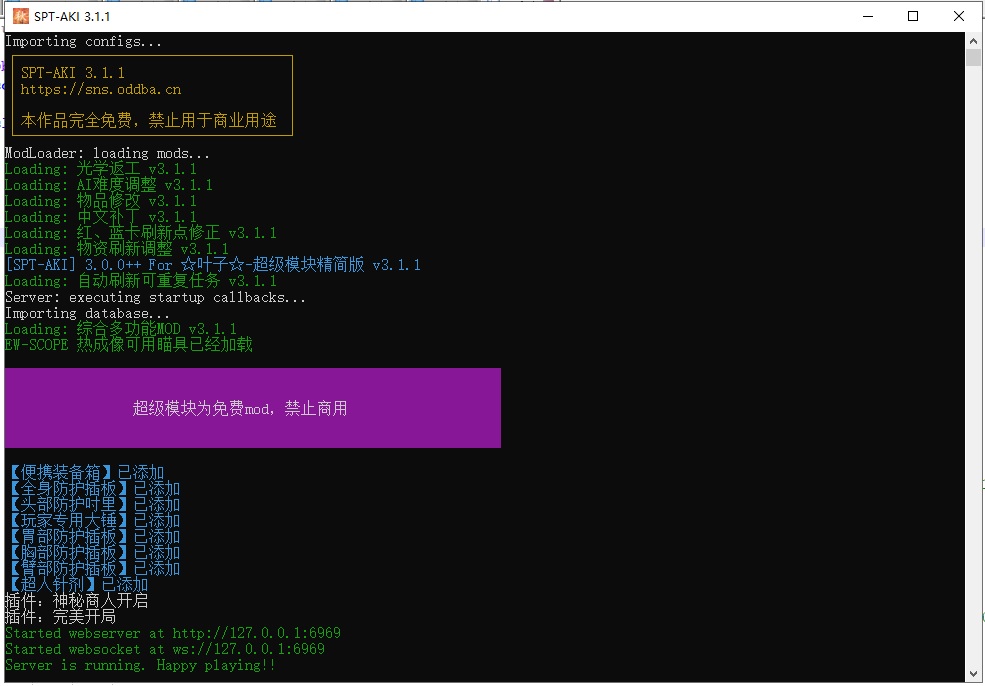
Task: Click the 'Loading: 中文补丁 v3.1.1' line
Action: click(101, 217)
